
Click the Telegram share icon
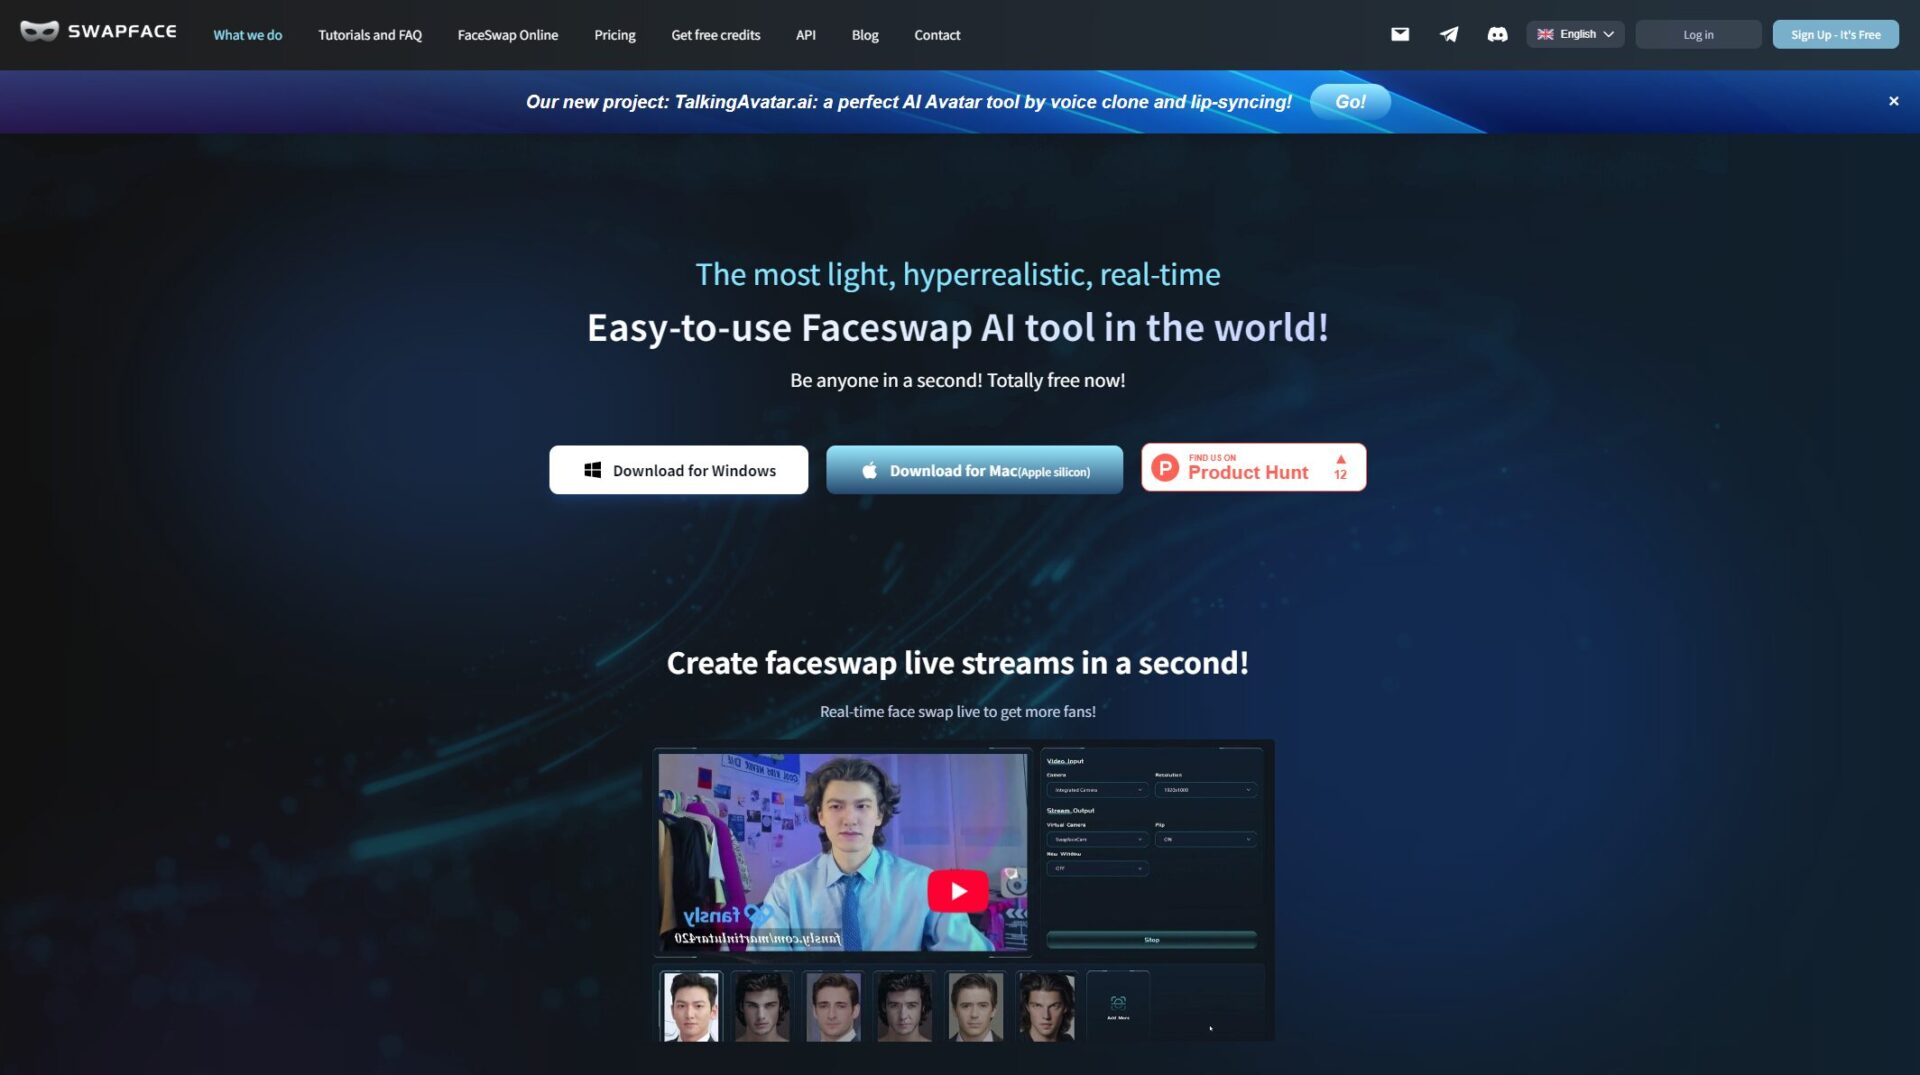click(1448, 33)
